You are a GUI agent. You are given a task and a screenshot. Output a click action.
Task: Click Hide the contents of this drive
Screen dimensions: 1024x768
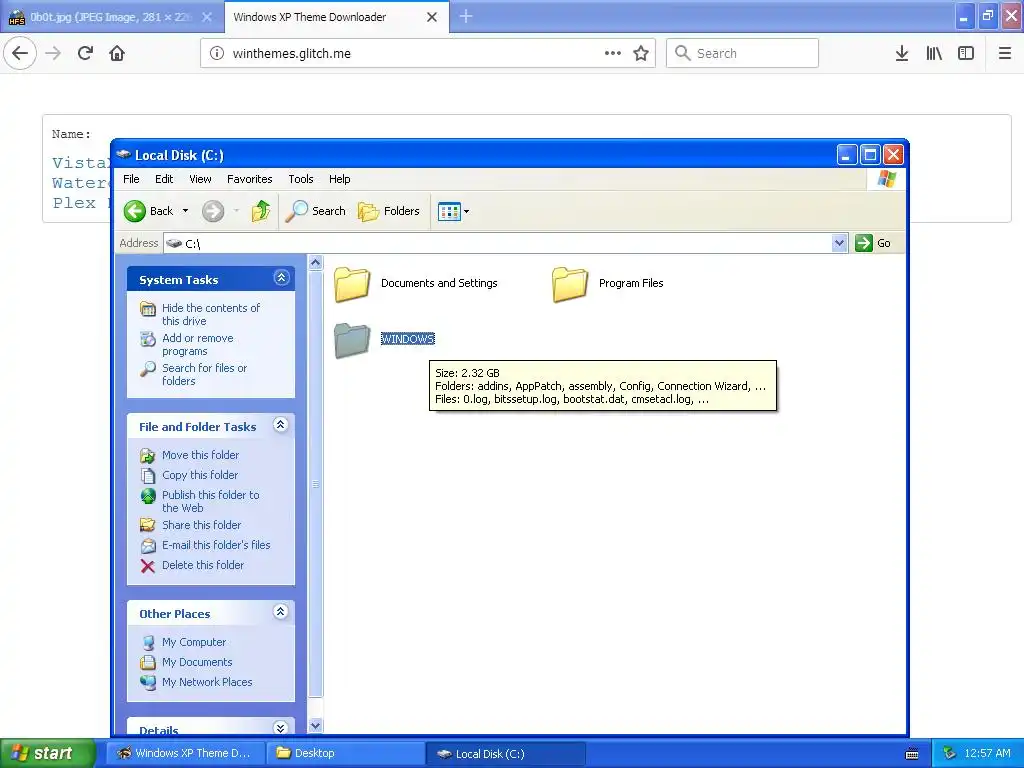[210, 314]
